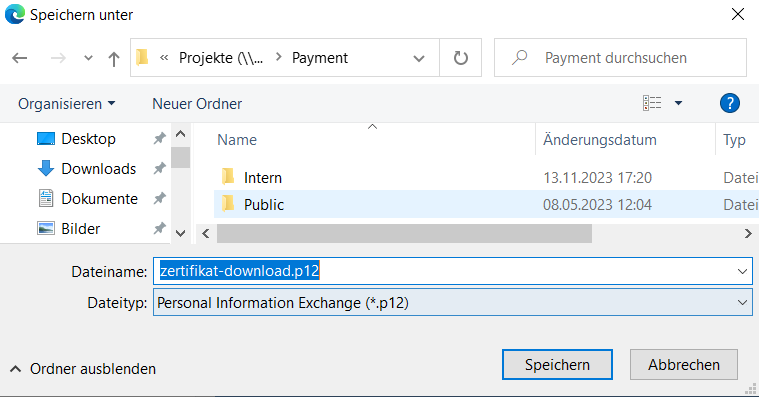Refresh the Payment folder view
Image resolution: width=759 pixels, height=397 pixels.
pos(460,58)
